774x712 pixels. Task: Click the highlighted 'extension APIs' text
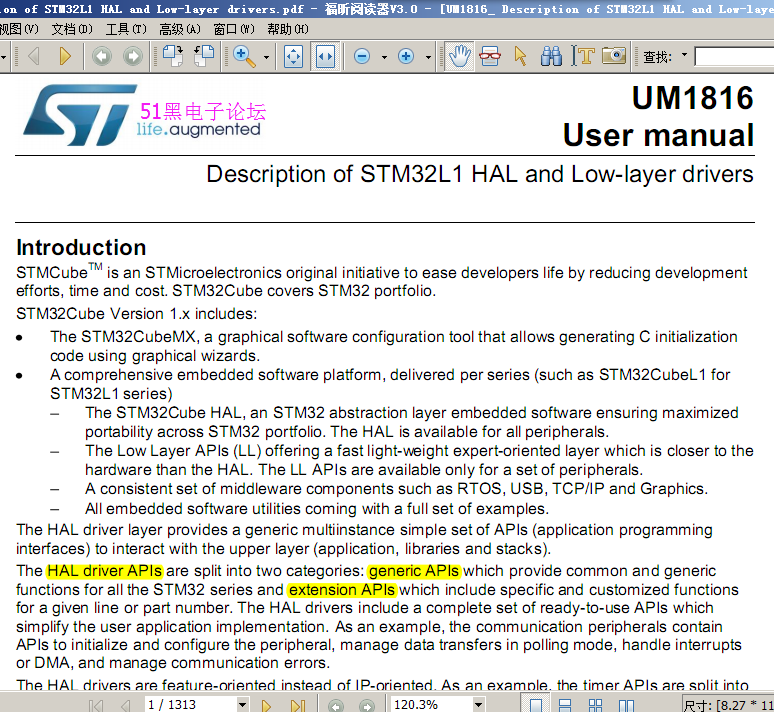(342, 590)
